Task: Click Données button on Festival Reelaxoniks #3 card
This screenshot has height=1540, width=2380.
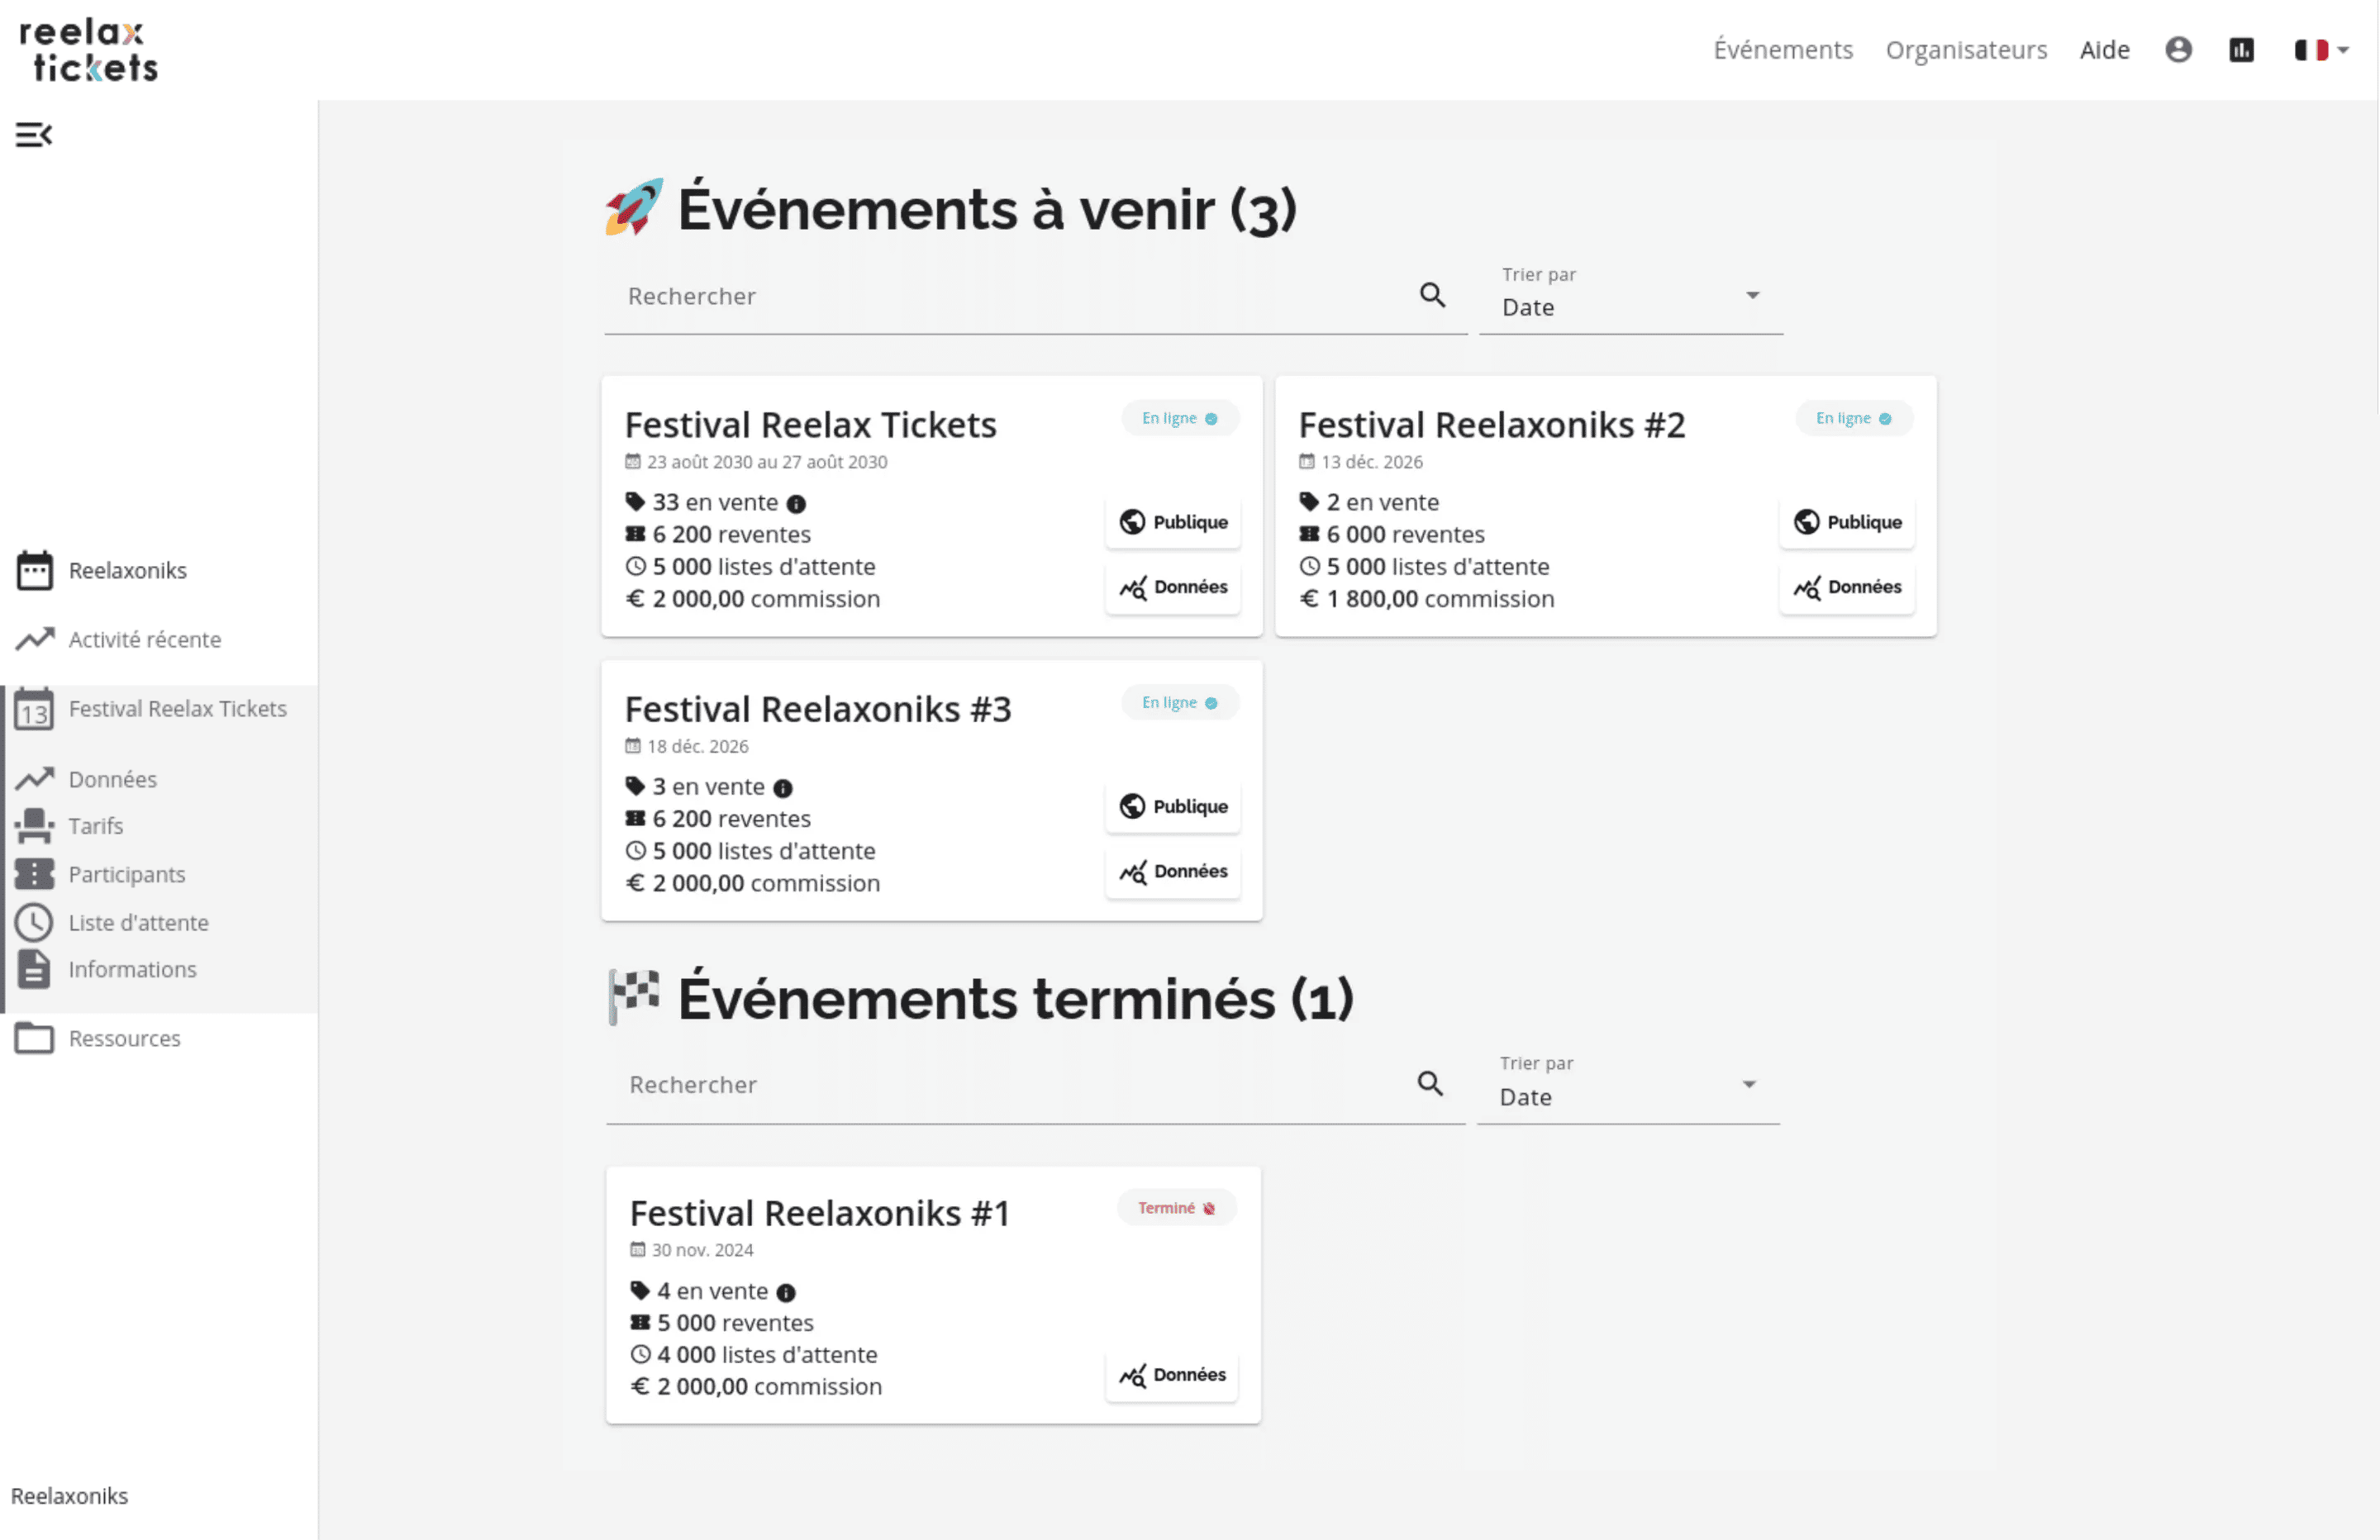Action: [1173, 871]
